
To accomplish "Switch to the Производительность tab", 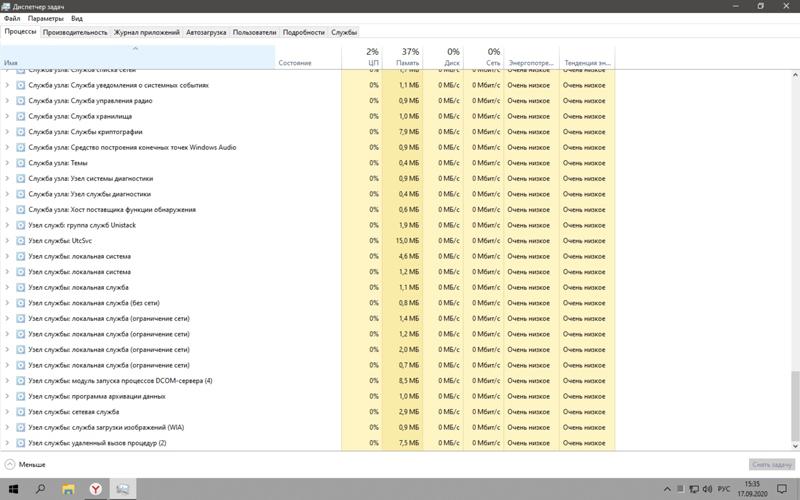I will pyautogui.click(x=75, y=32).
